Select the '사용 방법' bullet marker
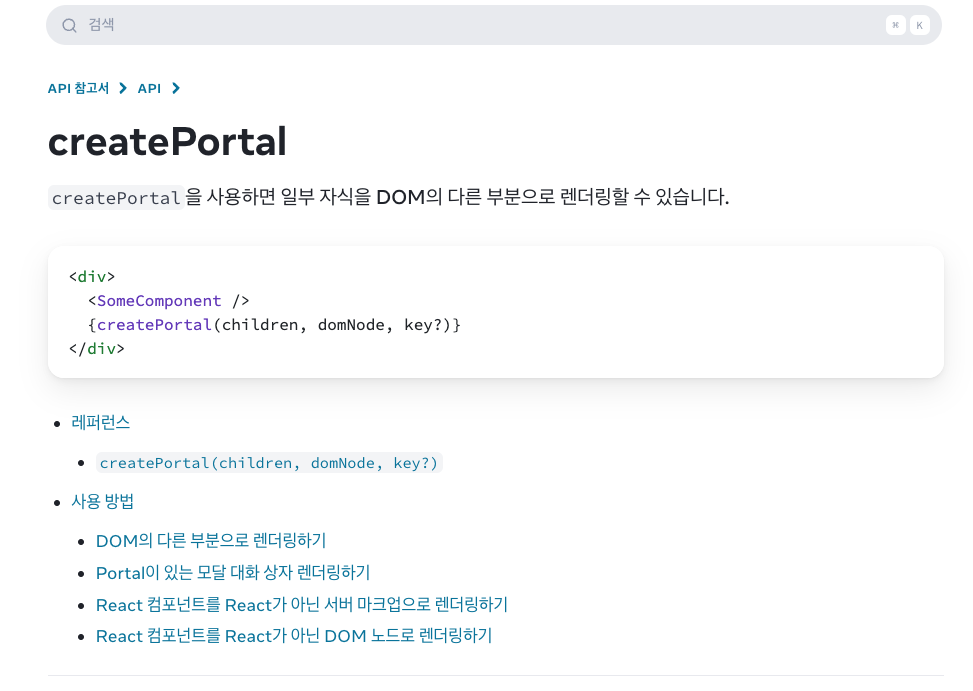Screen dimensions: 973x691 57,501
